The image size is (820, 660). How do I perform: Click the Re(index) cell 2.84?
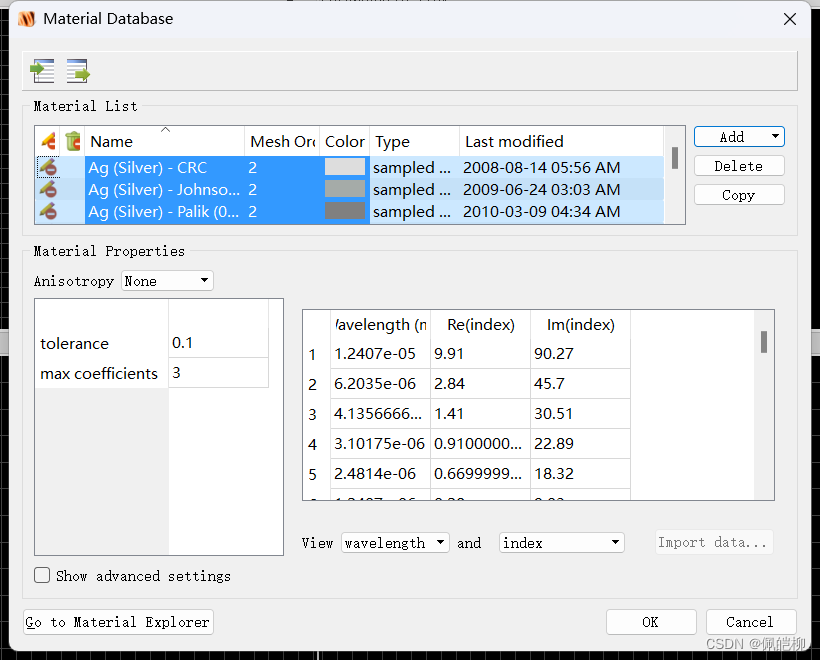[x=481, y=384]
